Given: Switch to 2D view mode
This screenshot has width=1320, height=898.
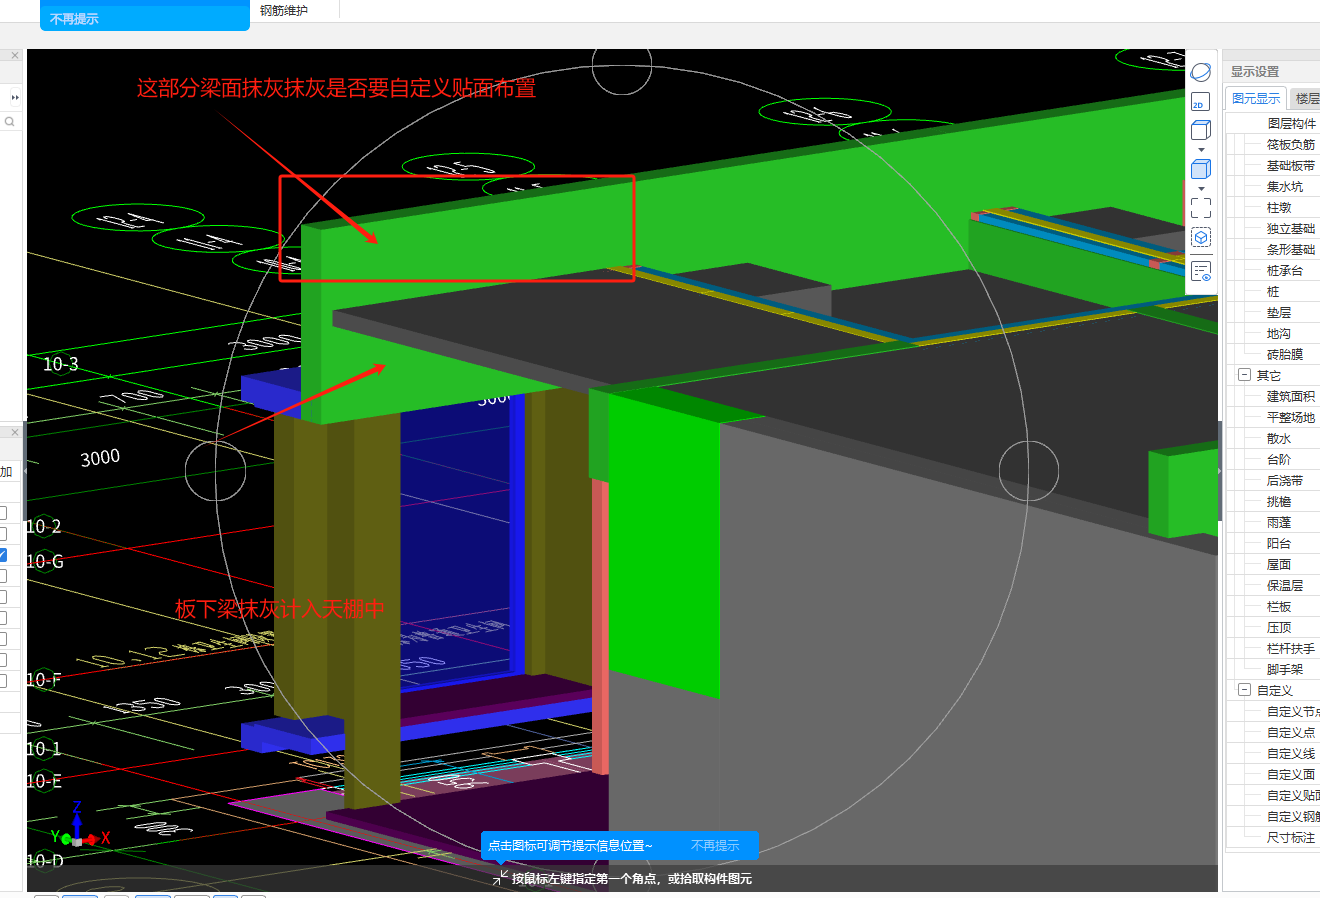Looking at the screenshot, I should click(1200, 102).
